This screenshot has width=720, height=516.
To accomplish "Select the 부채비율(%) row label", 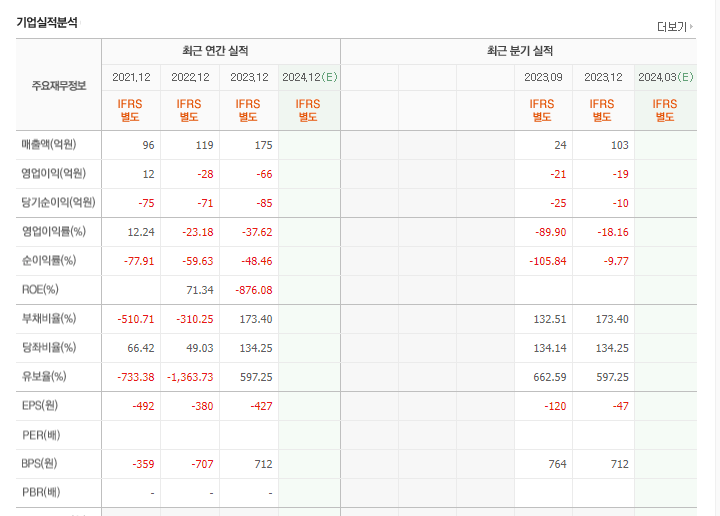I will click(49, 319).
